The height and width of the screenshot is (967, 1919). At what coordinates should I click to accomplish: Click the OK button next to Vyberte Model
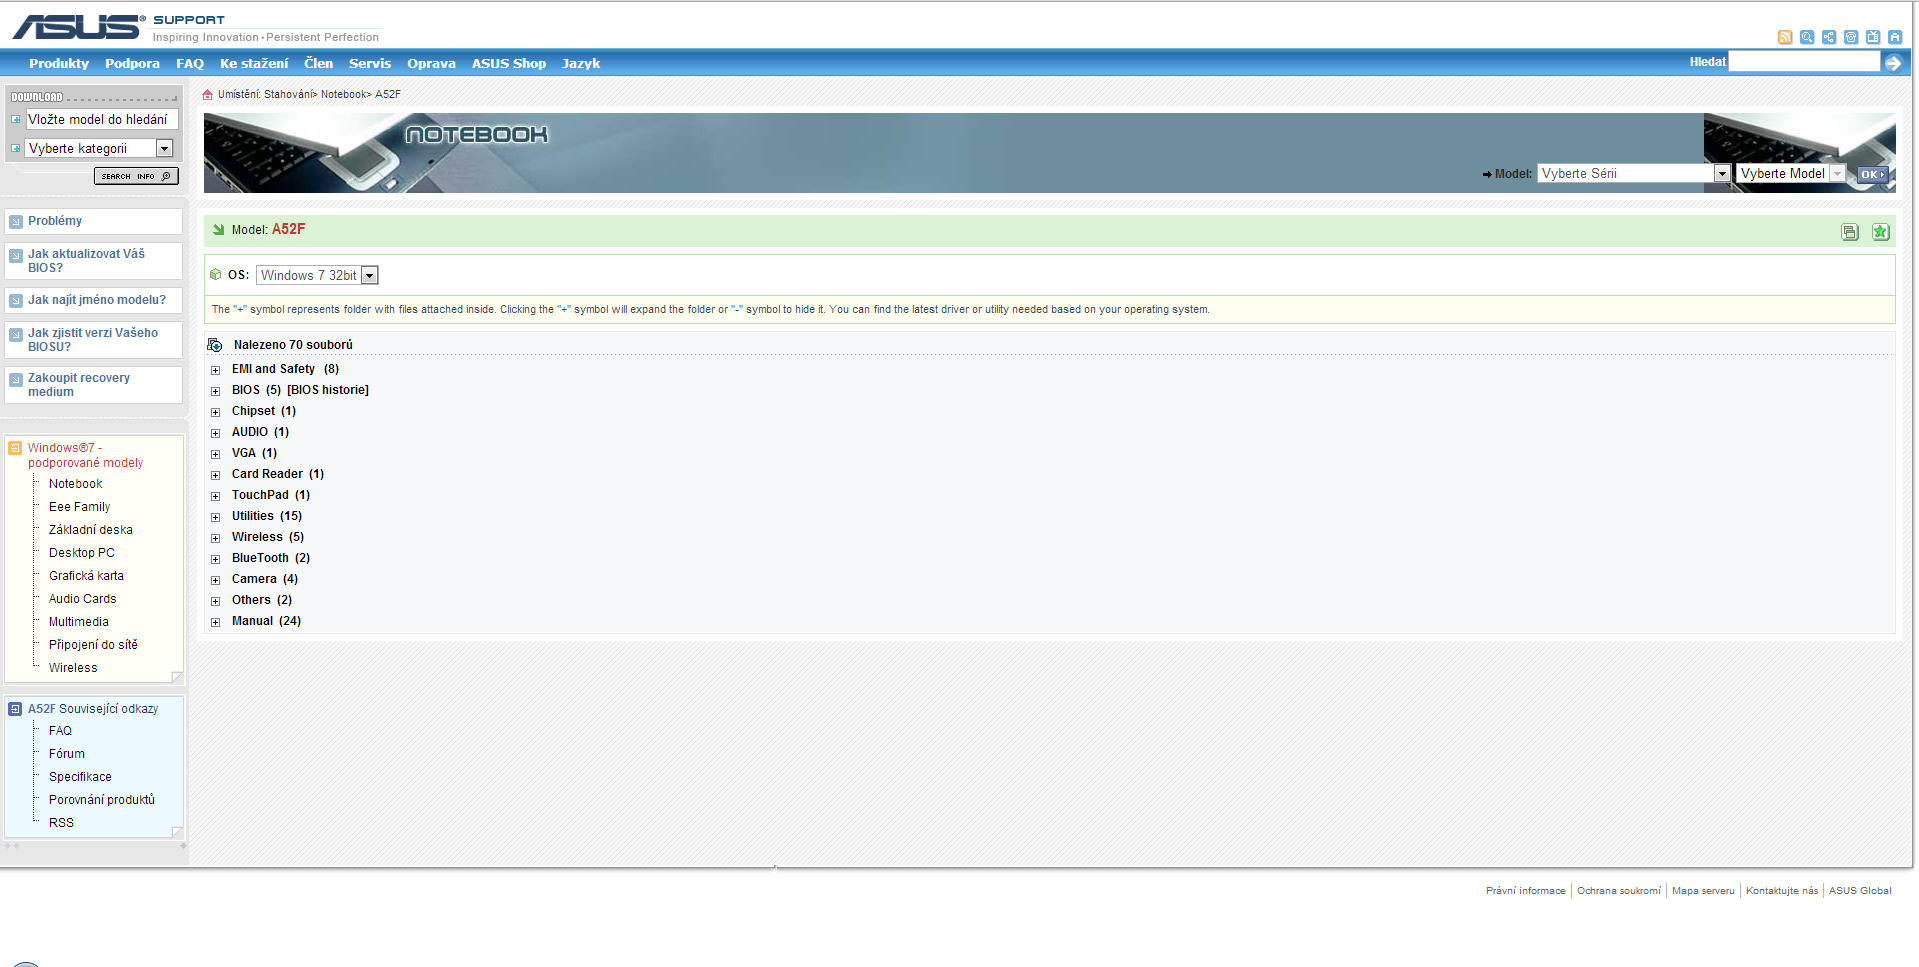(1872, 174)
